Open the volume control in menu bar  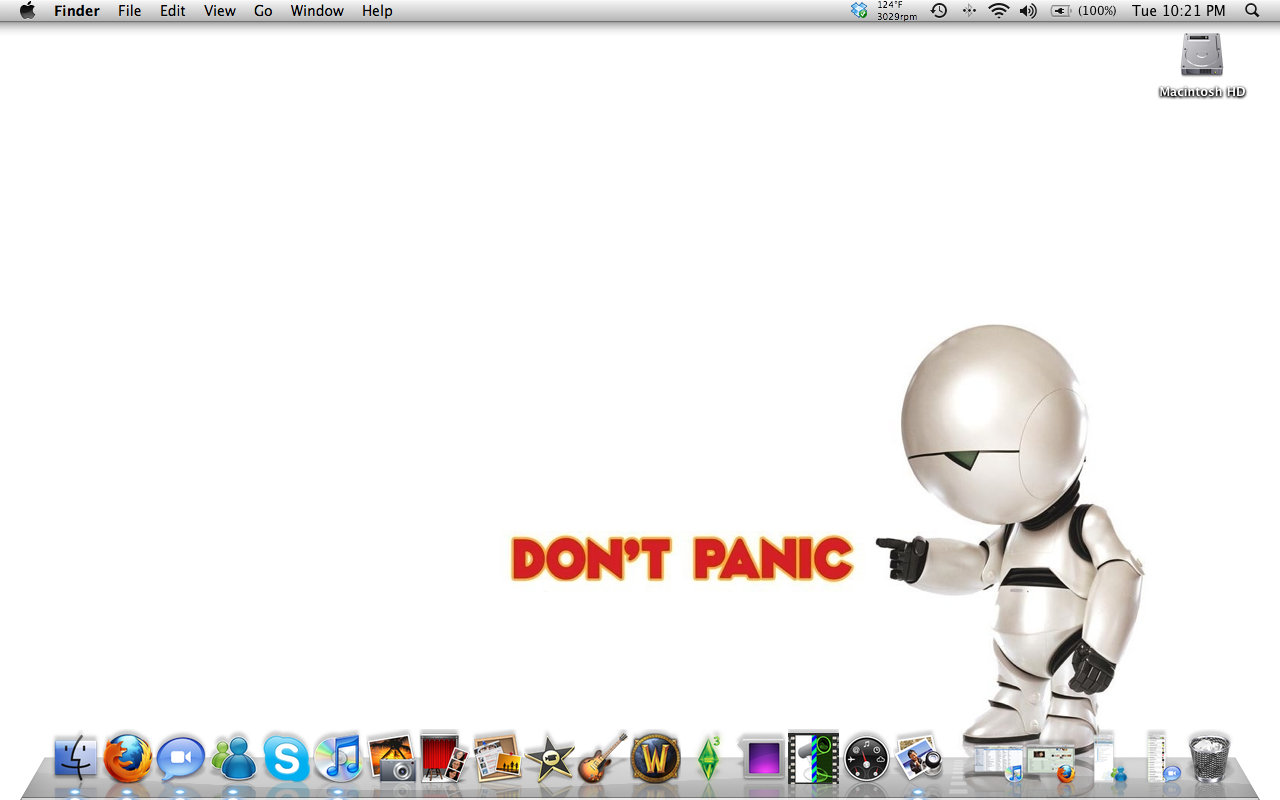pyautogui.click(x=1028, y=11)
